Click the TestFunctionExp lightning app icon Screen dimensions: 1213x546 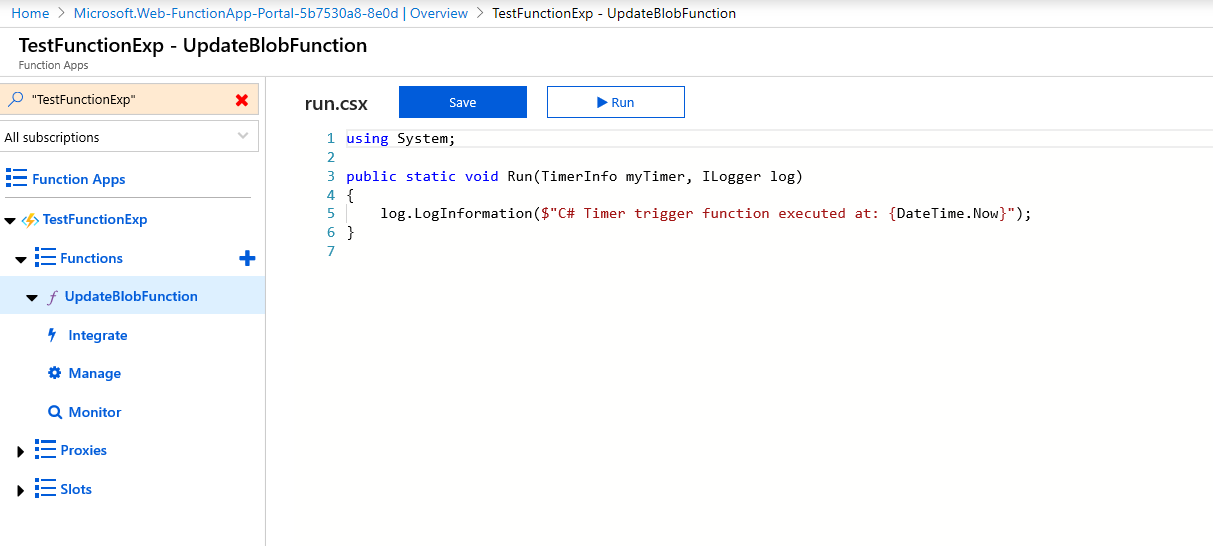point(30,220)
